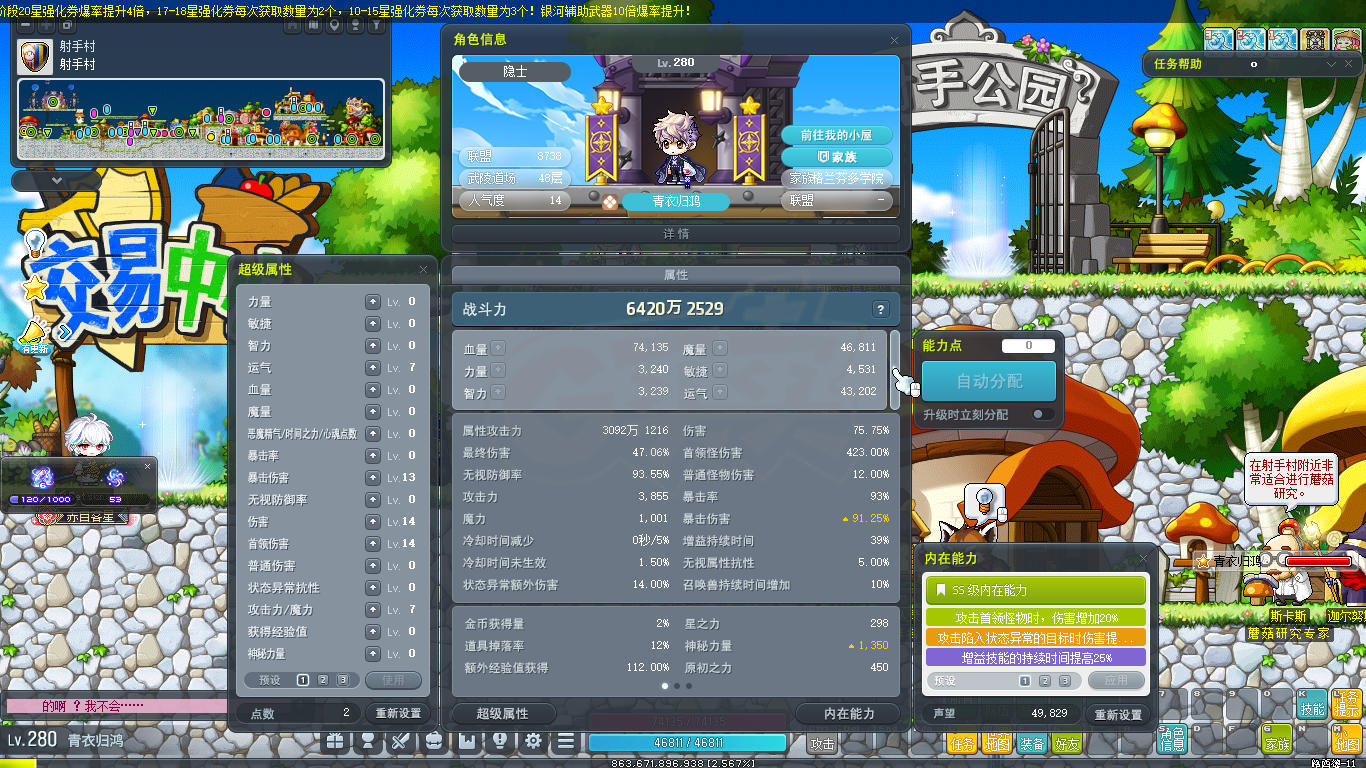The image size is (1366, 768).
Task: Switch to the 内在能力 tab at bottom
Action: click(x=849, y=713)
